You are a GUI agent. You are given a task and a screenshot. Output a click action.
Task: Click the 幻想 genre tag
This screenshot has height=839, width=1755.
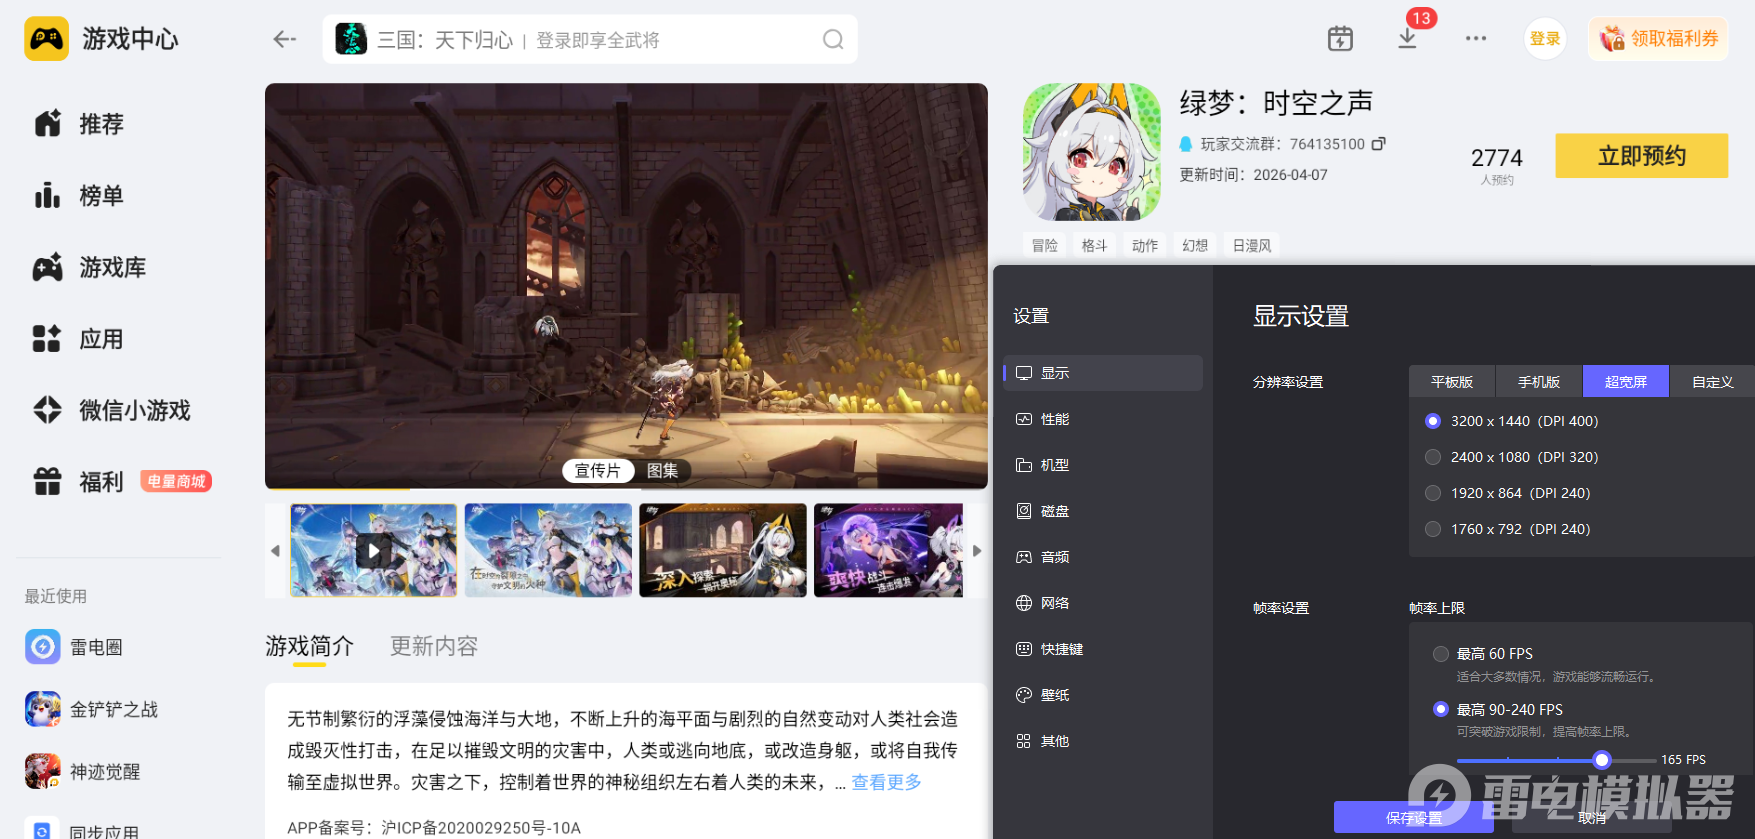tap(1195, 246)
